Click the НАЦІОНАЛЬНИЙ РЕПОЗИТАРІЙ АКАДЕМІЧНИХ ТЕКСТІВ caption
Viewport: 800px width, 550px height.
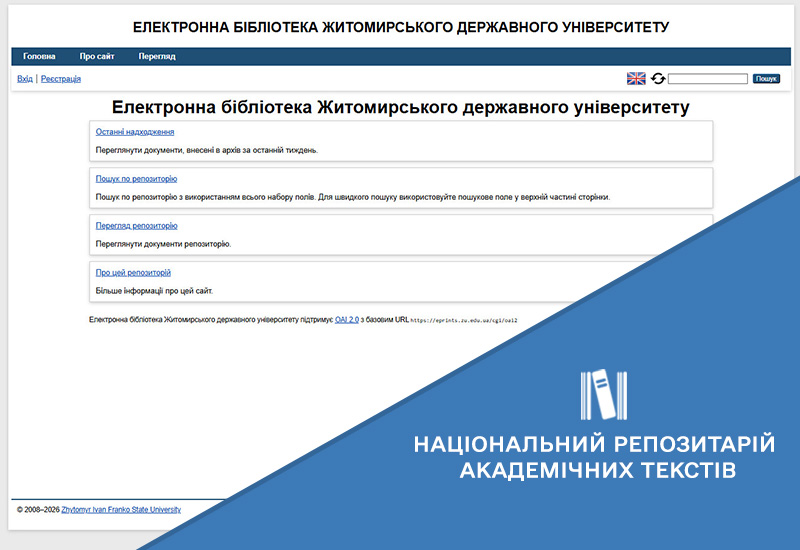coord(594,457)
